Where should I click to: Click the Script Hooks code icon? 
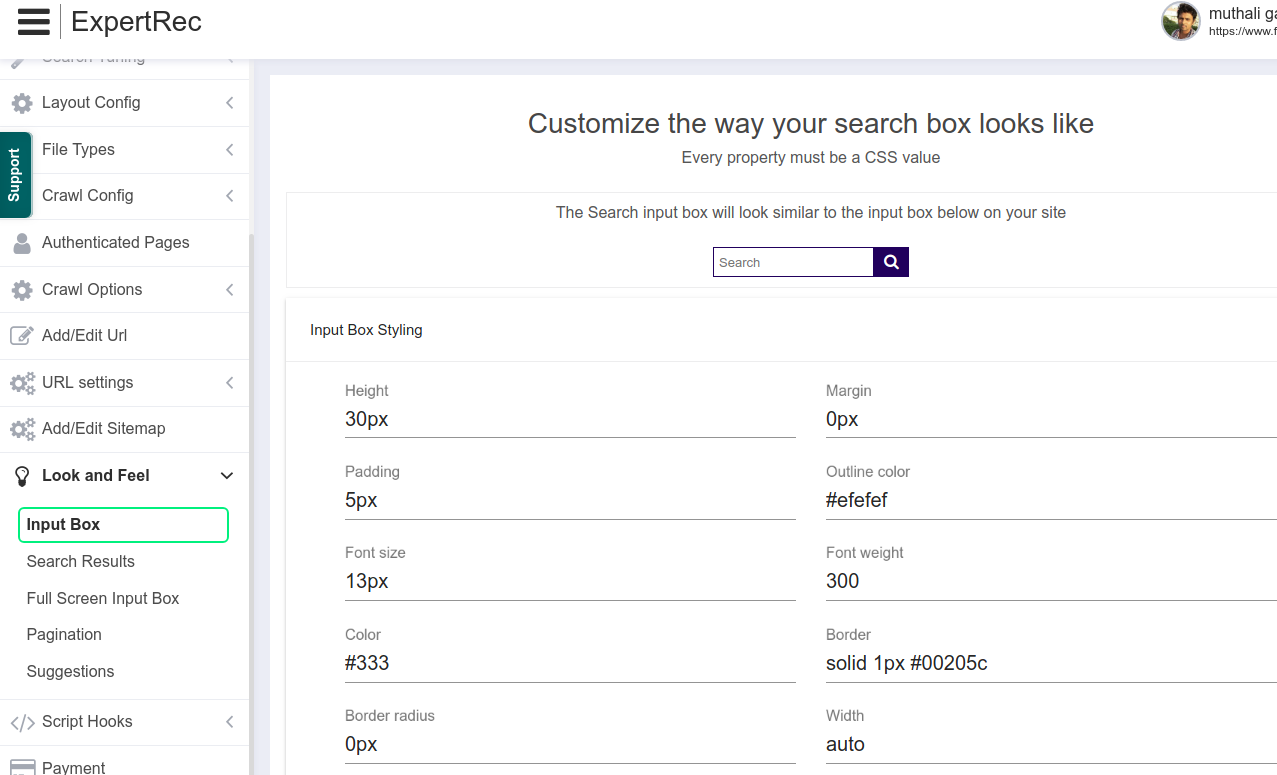(x=21, y=722)
